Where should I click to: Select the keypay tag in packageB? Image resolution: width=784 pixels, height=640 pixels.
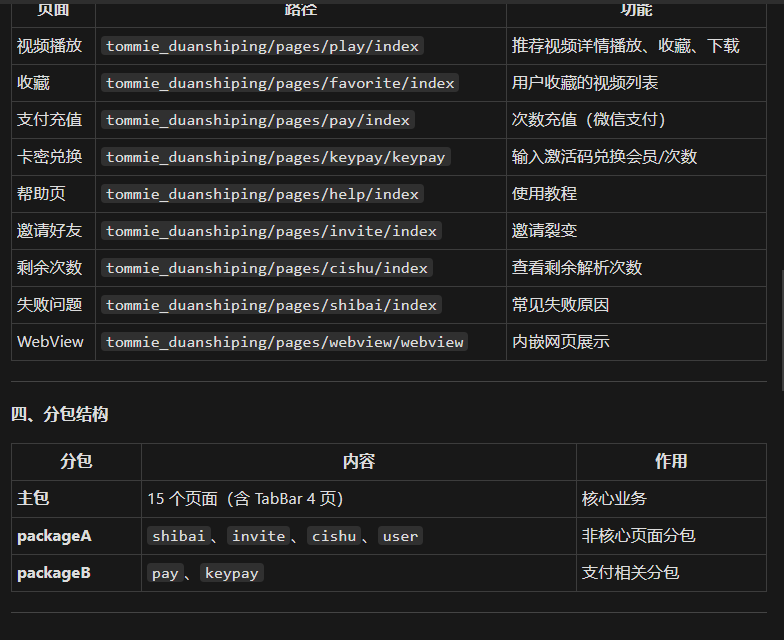232,573
